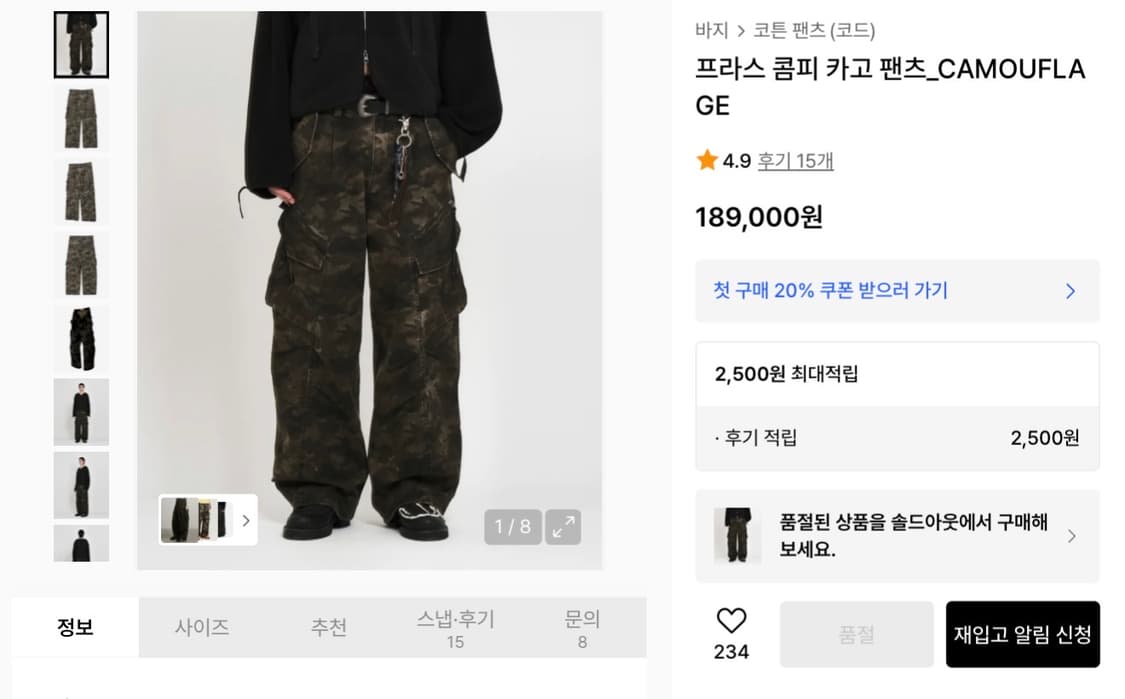The width and height of the screenshot is (1125, 699).
Task: Open the 문의 tab
Action: 582,628
